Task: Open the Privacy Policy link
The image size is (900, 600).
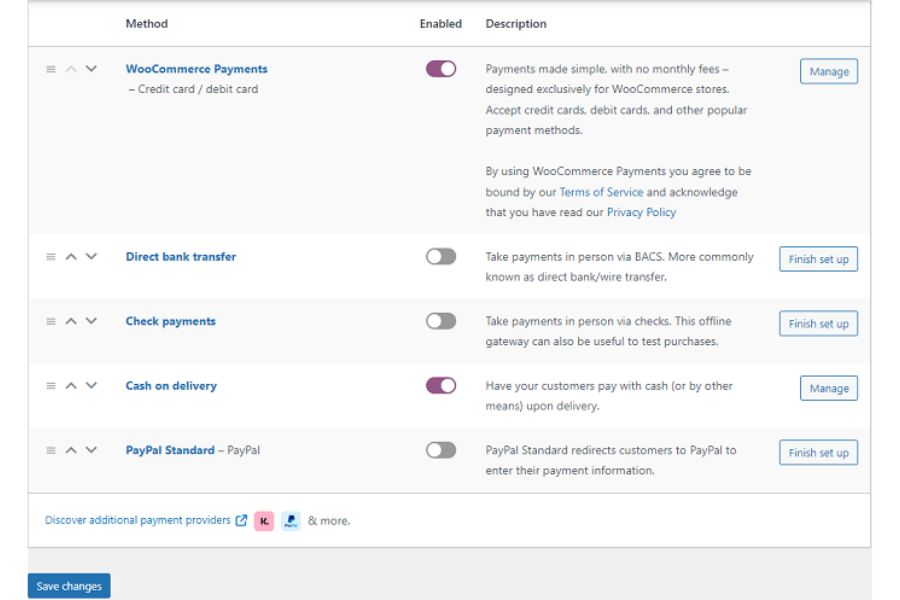Action: click(x=641, y=212)
